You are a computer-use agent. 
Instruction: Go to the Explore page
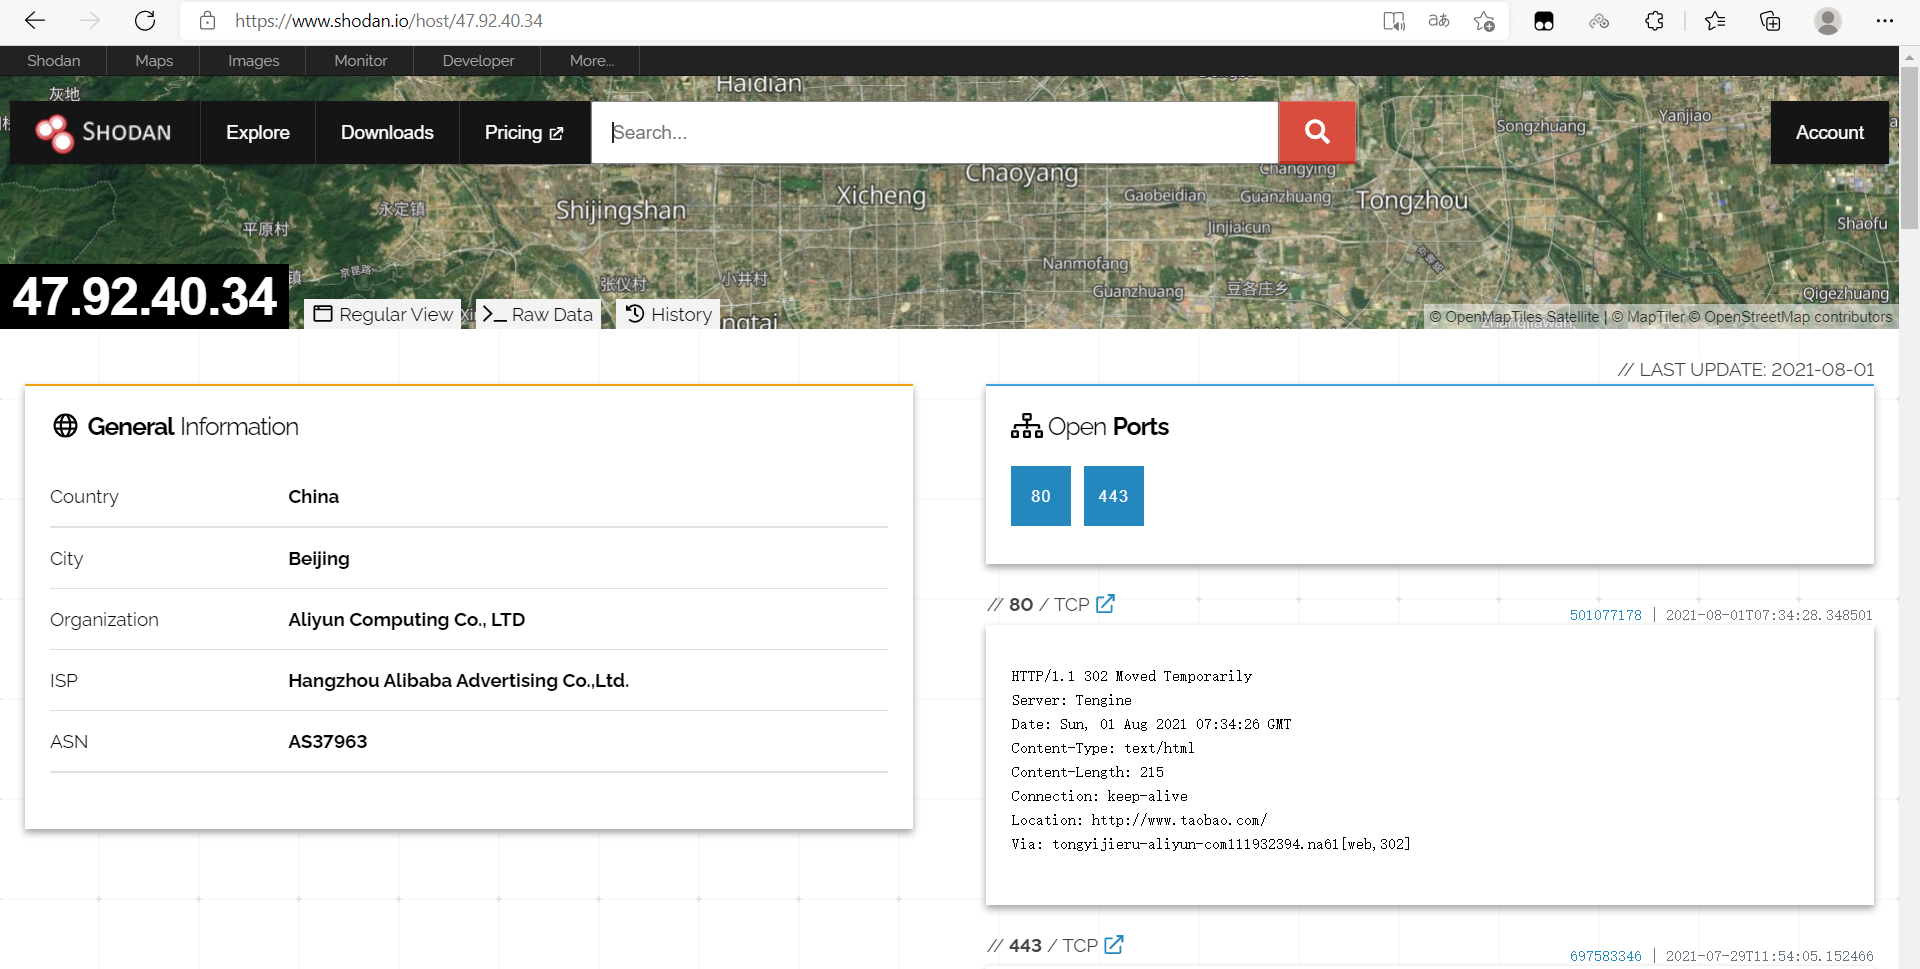tap(258, 132)
